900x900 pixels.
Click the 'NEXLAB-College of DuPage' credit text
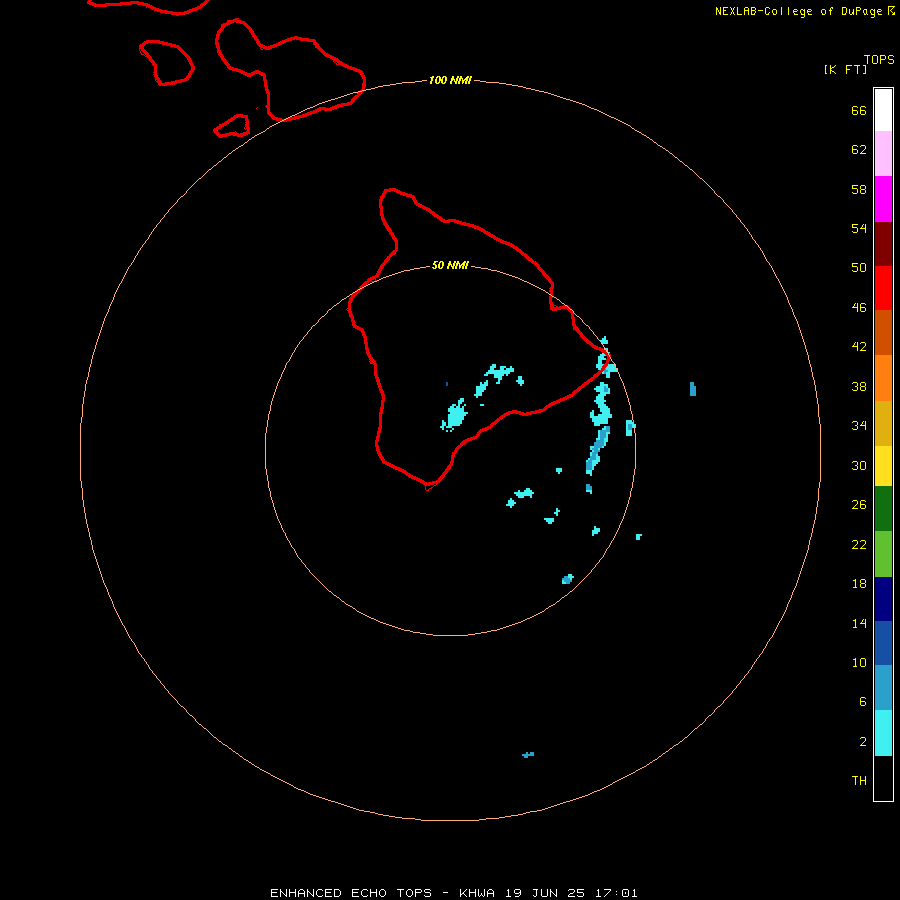click(x=798, y=11)
